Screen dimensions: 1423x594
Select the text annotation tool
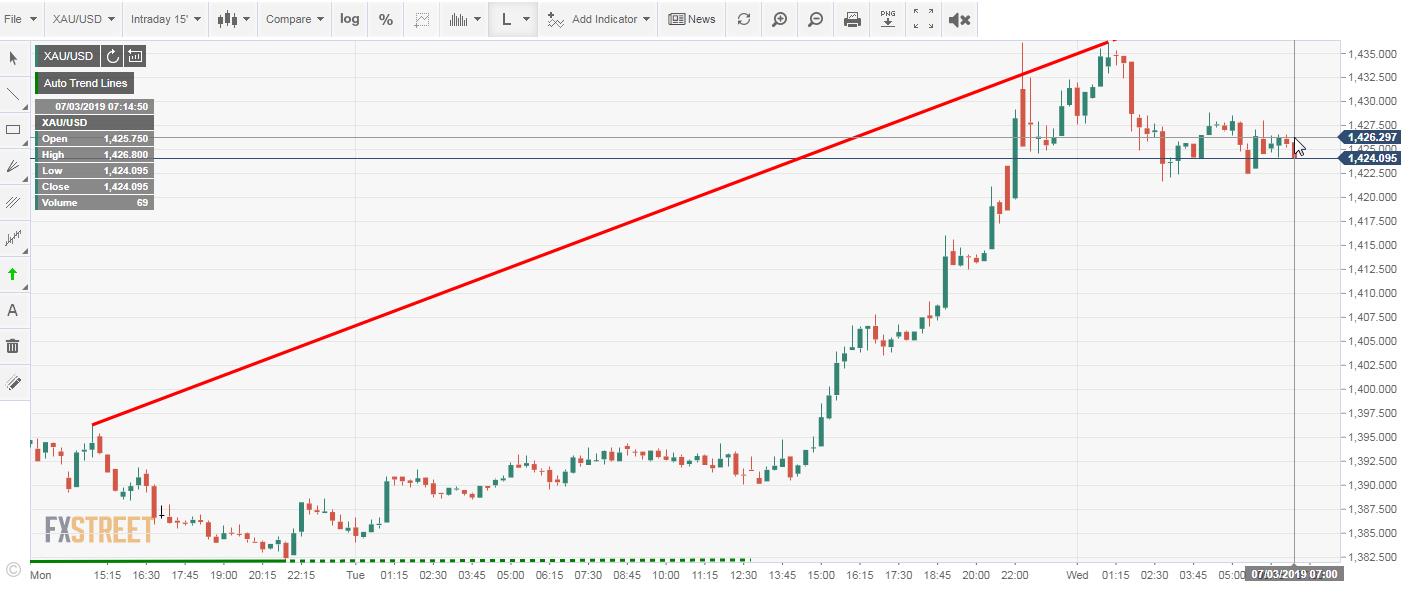click(13, 310)
